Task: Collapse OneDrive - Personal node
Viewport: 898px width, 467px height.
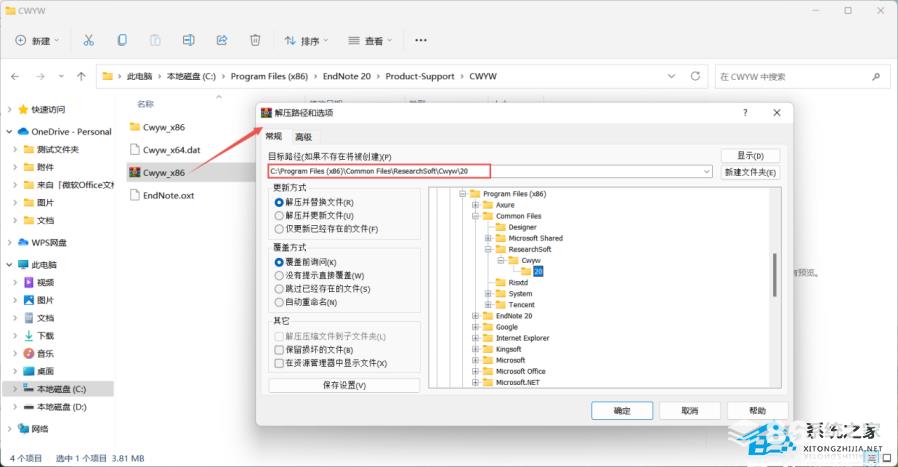Action: (9, 132)
